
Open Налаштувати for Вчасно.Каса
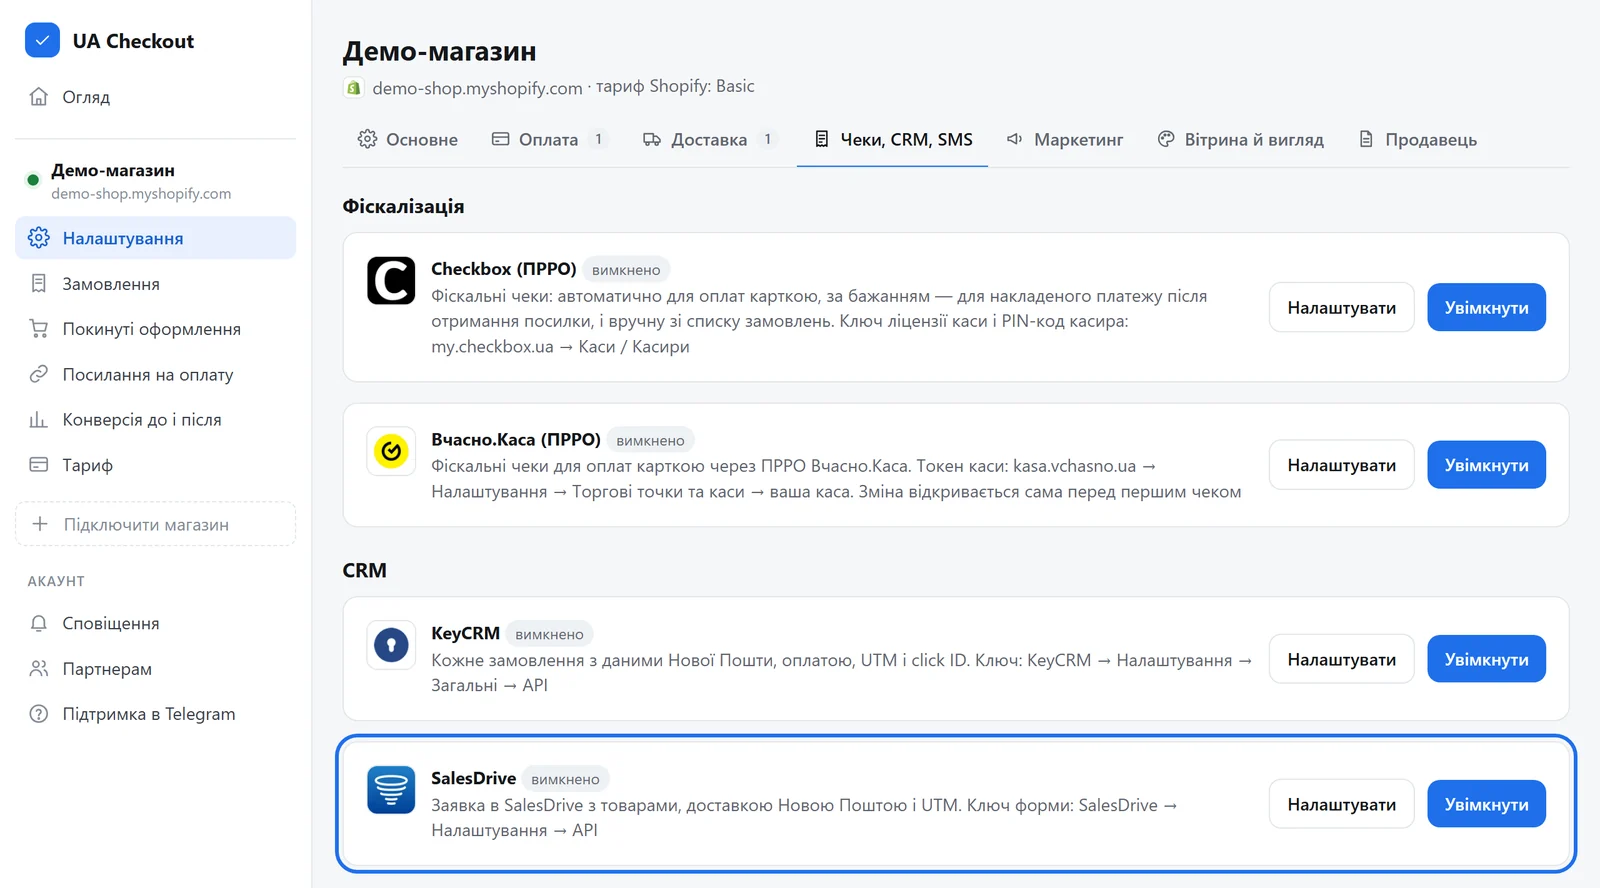click(x=1341, y=465)
